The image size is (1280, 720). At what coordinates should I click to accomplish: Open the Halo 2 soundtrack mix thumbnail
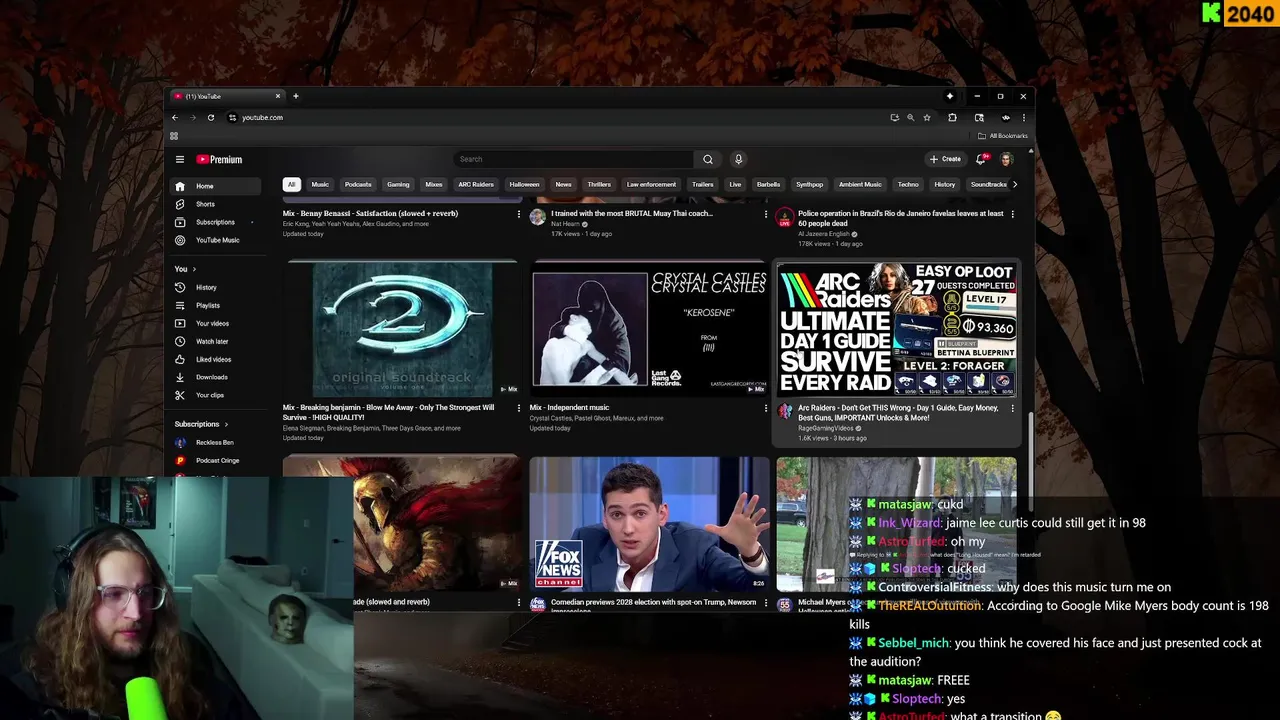click(401, 328)
